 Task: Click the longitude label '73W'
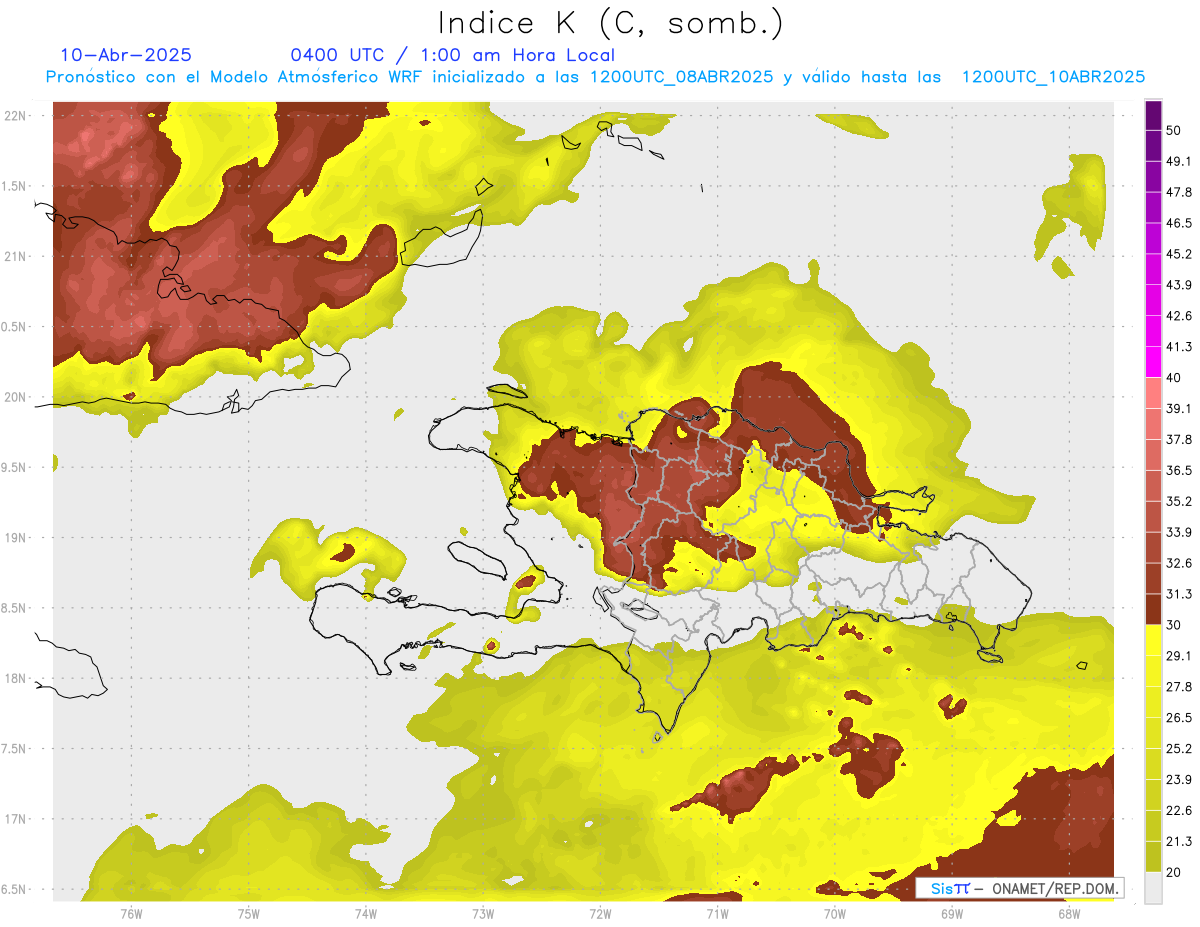[x=483, y=913]
